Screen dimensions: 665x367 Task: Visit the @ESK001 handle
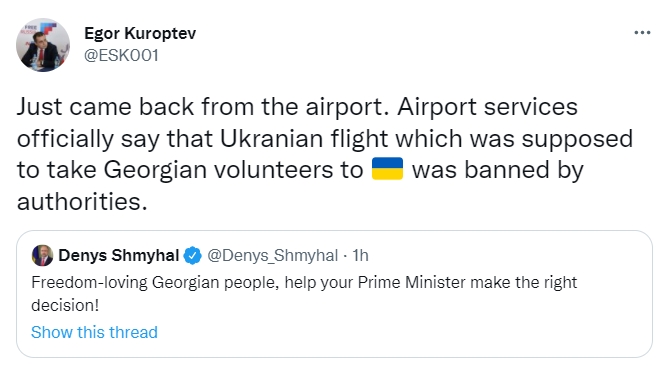(x=121, y=56)
